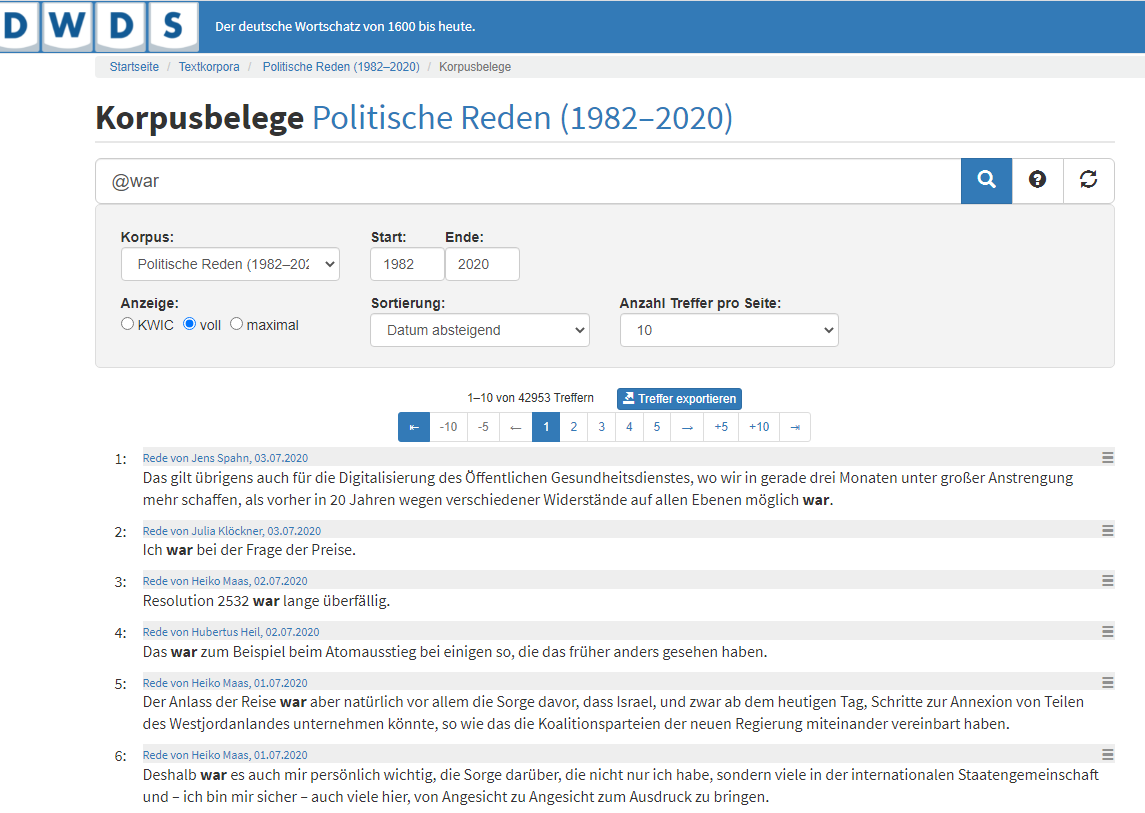Go to results page 2

pos(574,427)
